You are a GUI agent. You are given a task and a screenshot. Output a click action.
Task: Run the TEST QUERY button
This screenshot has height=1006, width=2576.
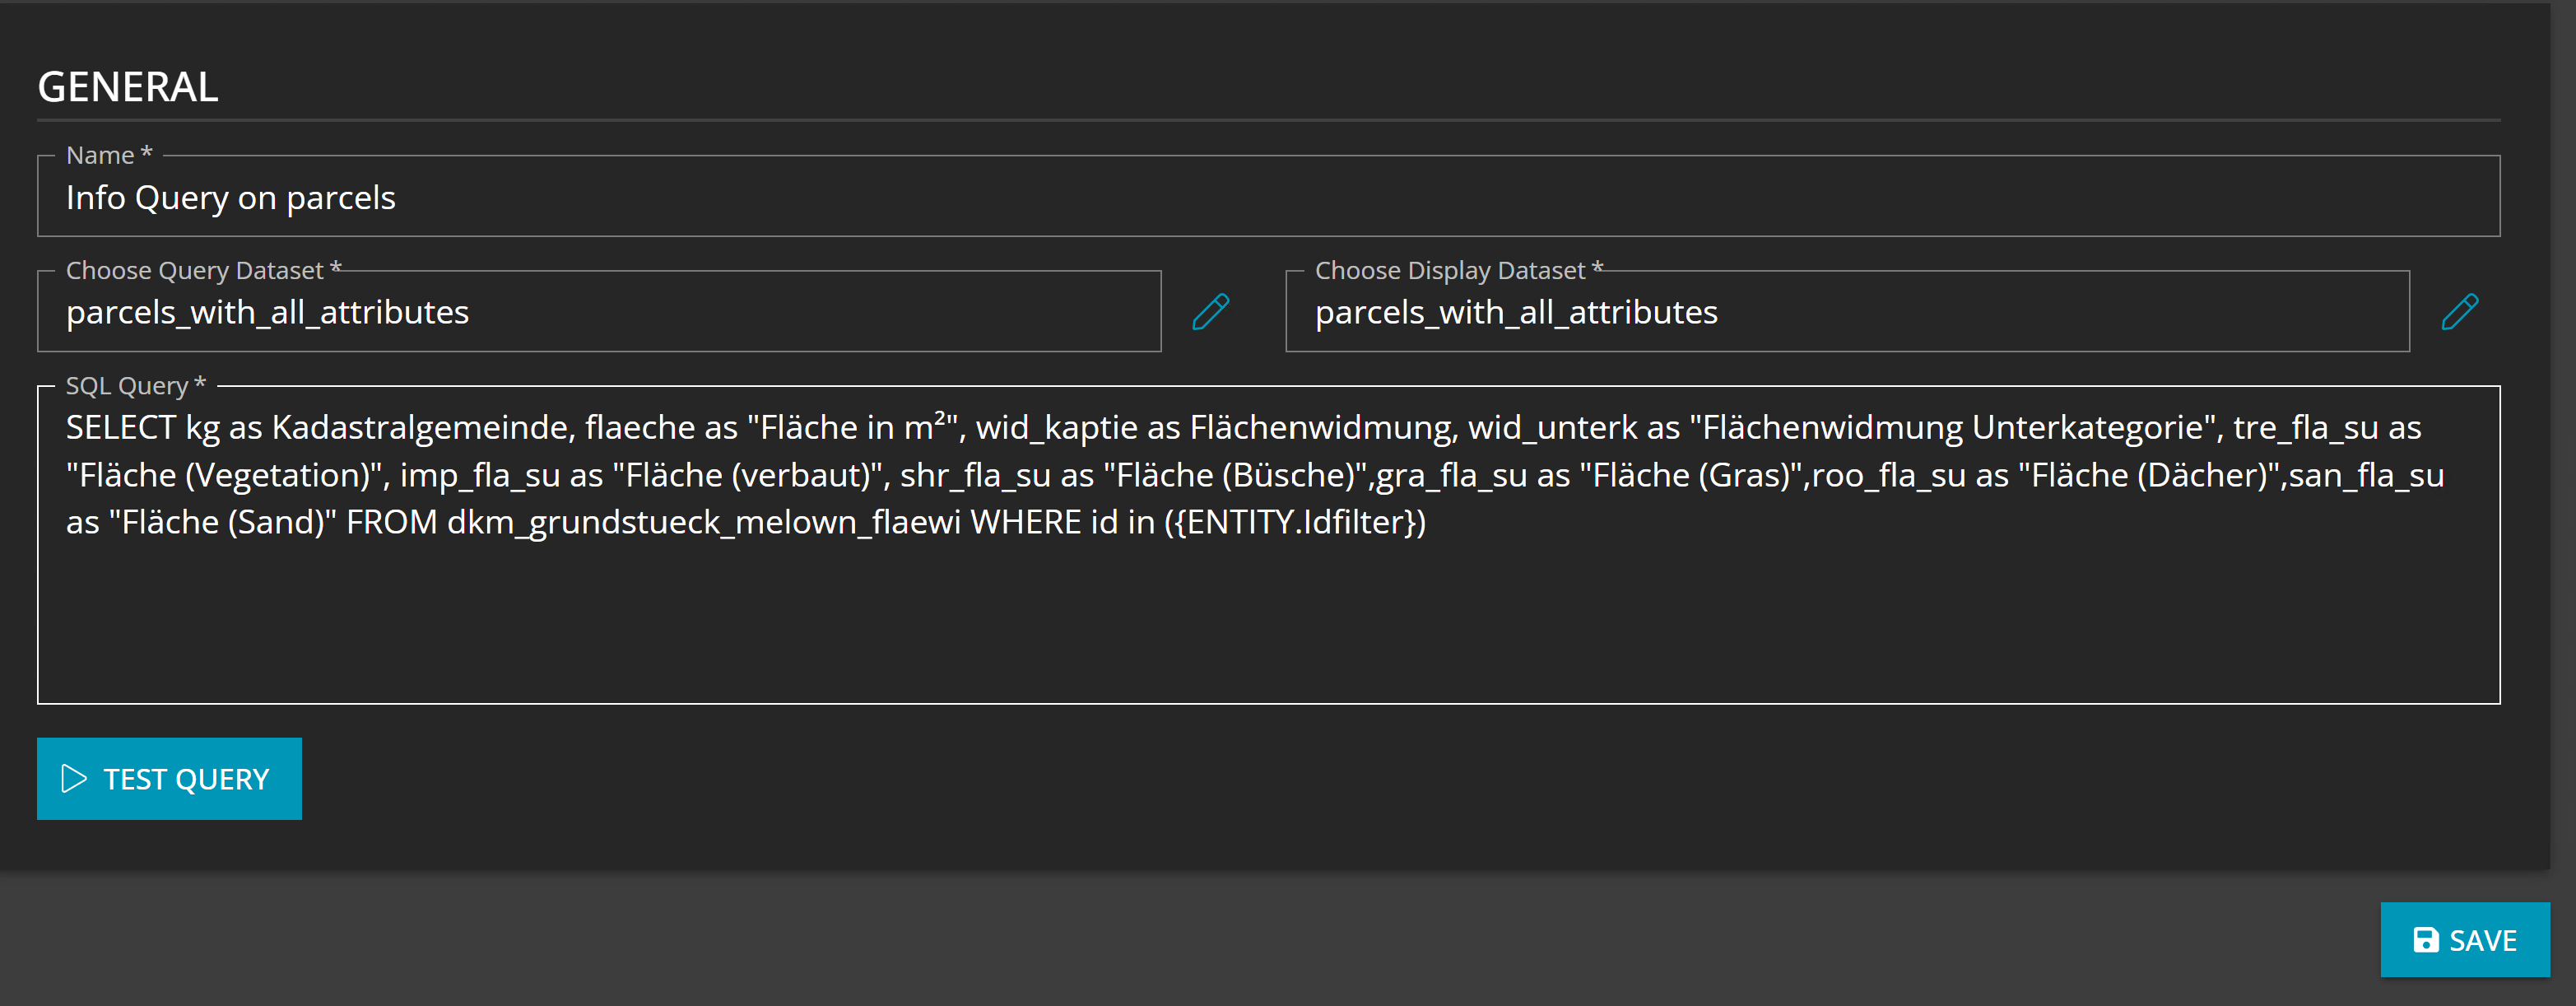[169, 779]
